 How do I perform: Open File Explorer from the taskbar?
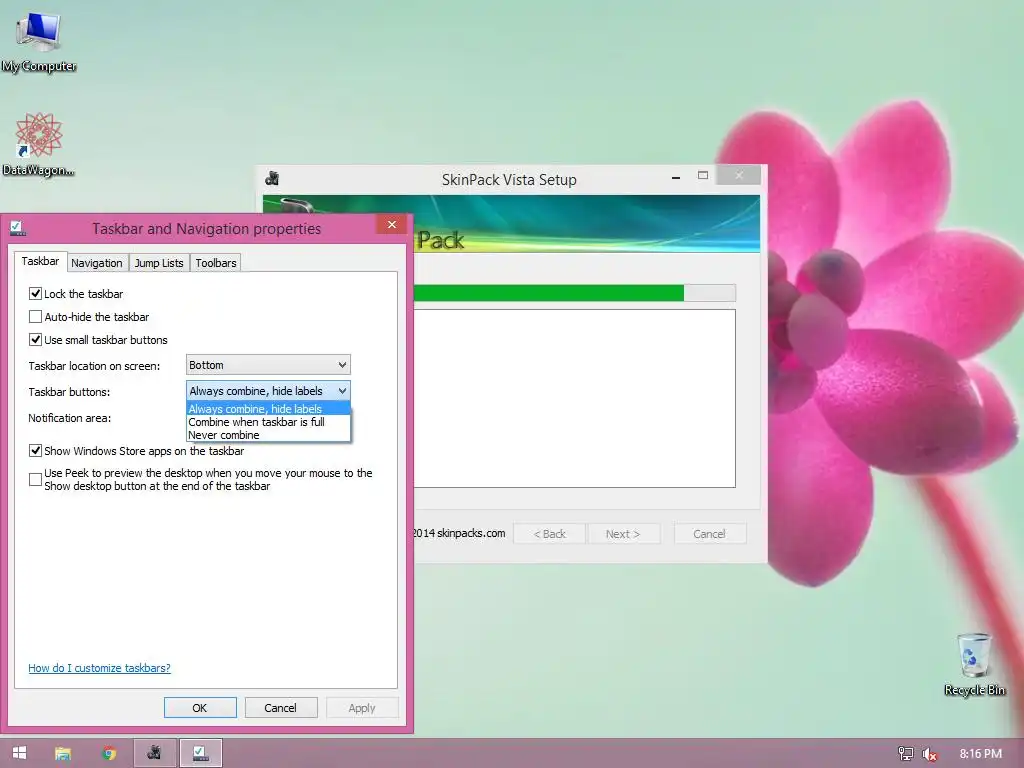pyautogui.click(x=63, y=753)
